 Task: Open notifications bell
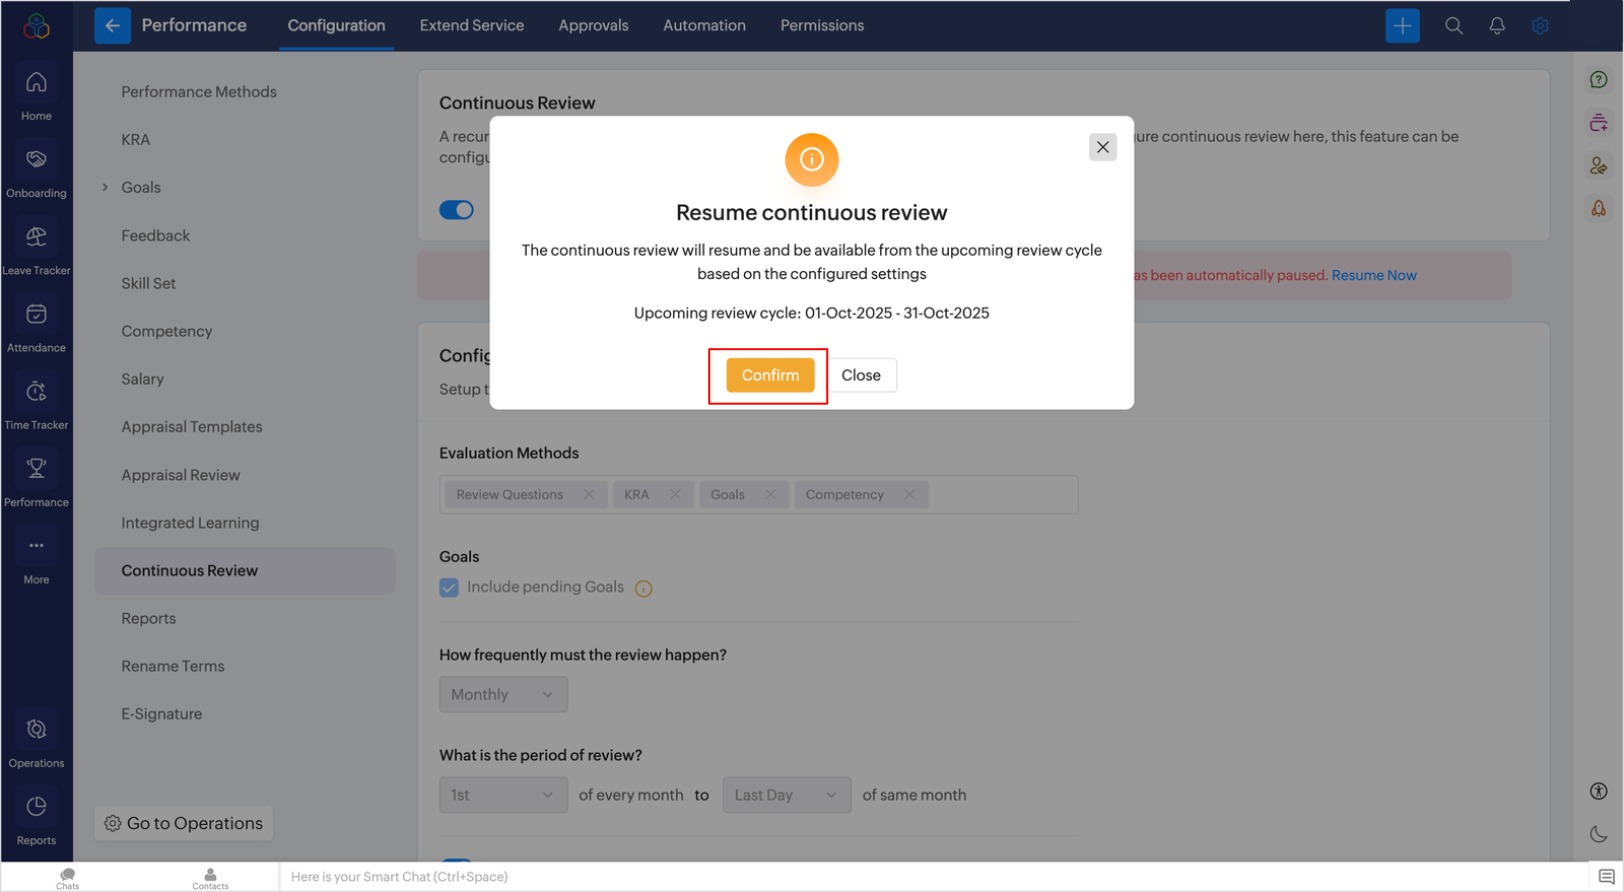point(1497,26)
